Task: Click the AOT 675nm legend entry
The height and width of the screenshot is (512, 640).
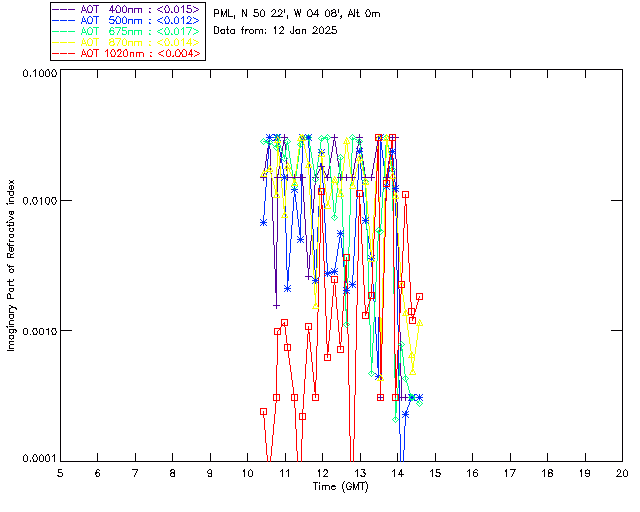Action: tap(127, 31)
